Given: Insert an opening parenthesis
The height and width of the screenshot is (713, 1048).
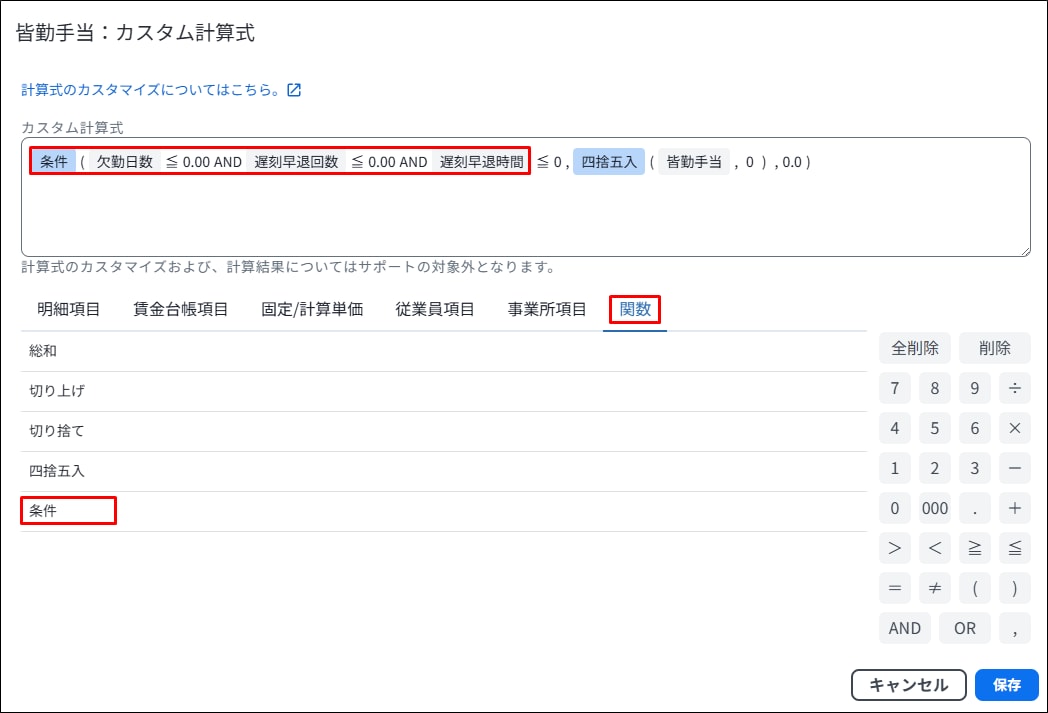Looking at the screenshot, I should click(974, 588).
